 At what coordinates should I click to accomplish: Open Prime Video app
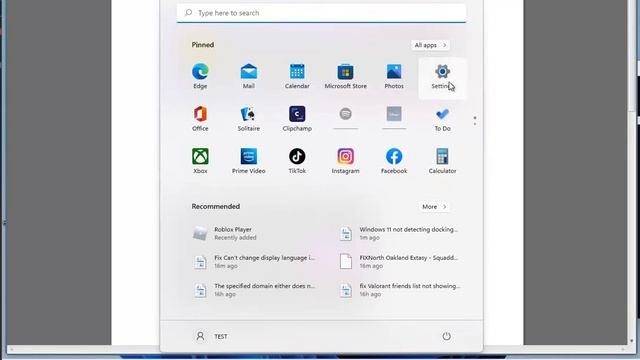249,162
